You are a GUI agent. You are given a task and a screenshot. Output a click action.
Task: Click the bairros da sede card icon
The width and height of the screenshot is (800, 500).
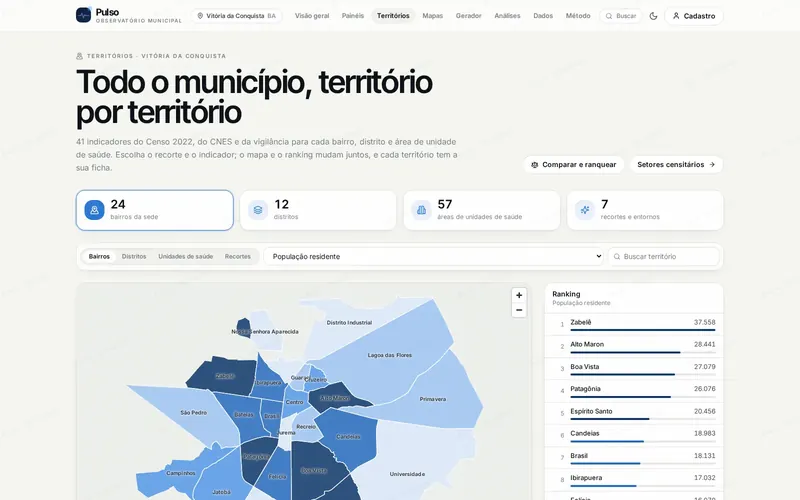(x=94, y=210)
